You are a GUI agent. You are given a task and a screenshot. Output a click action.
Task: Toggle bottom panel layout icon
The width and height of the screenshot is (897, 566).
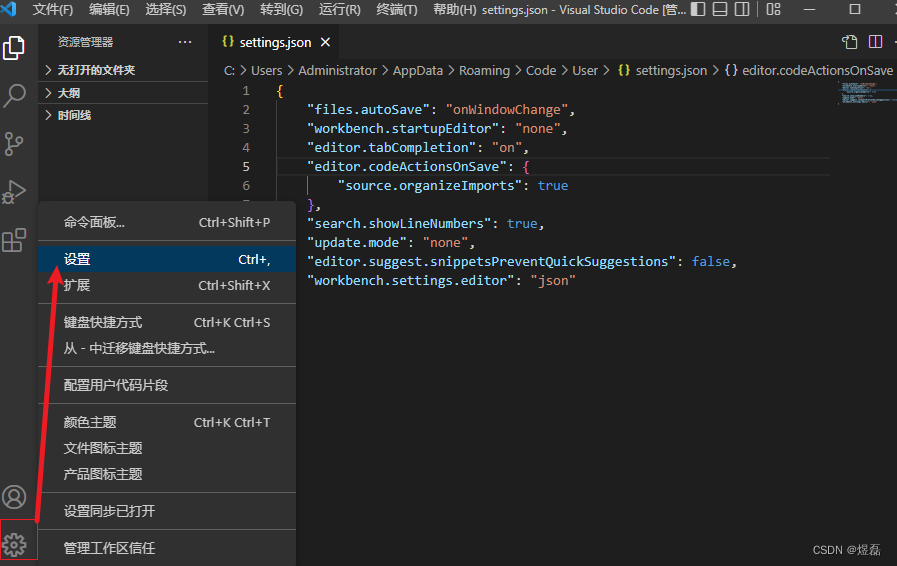[720, 9]
